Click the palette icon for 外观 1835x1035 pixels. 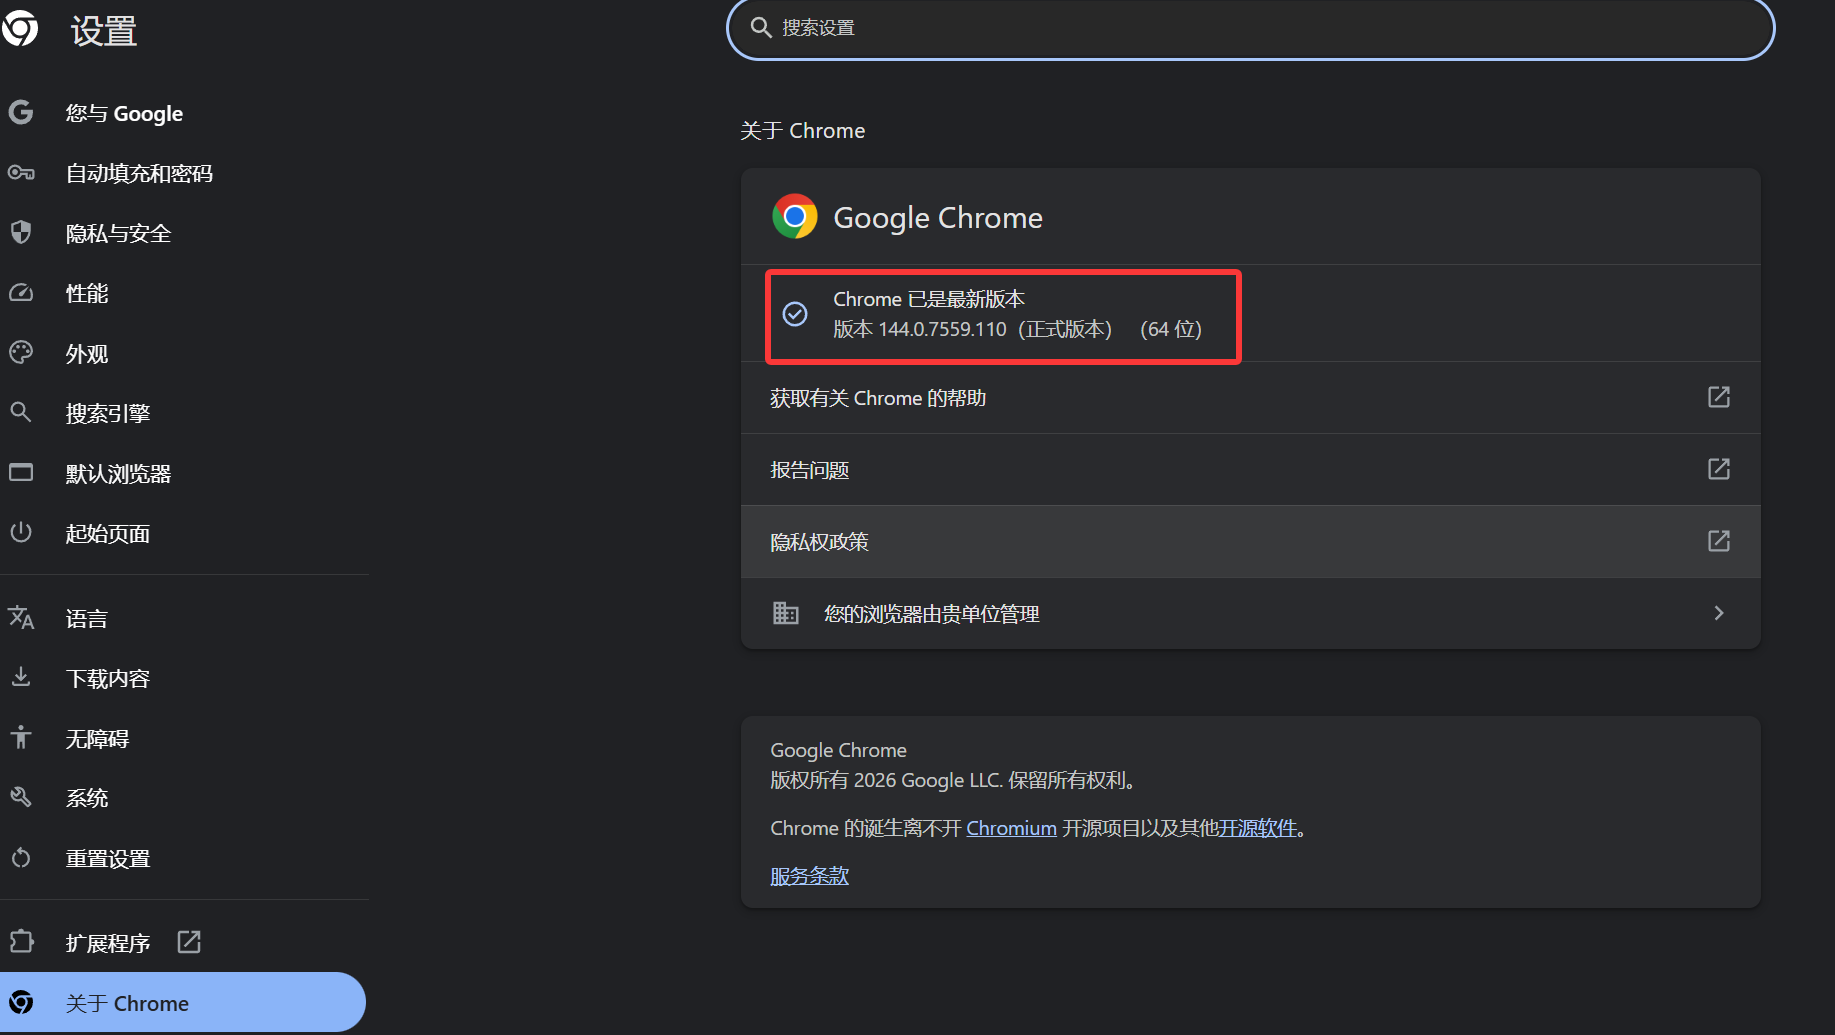pyautogui.click(x=21, y=352)
